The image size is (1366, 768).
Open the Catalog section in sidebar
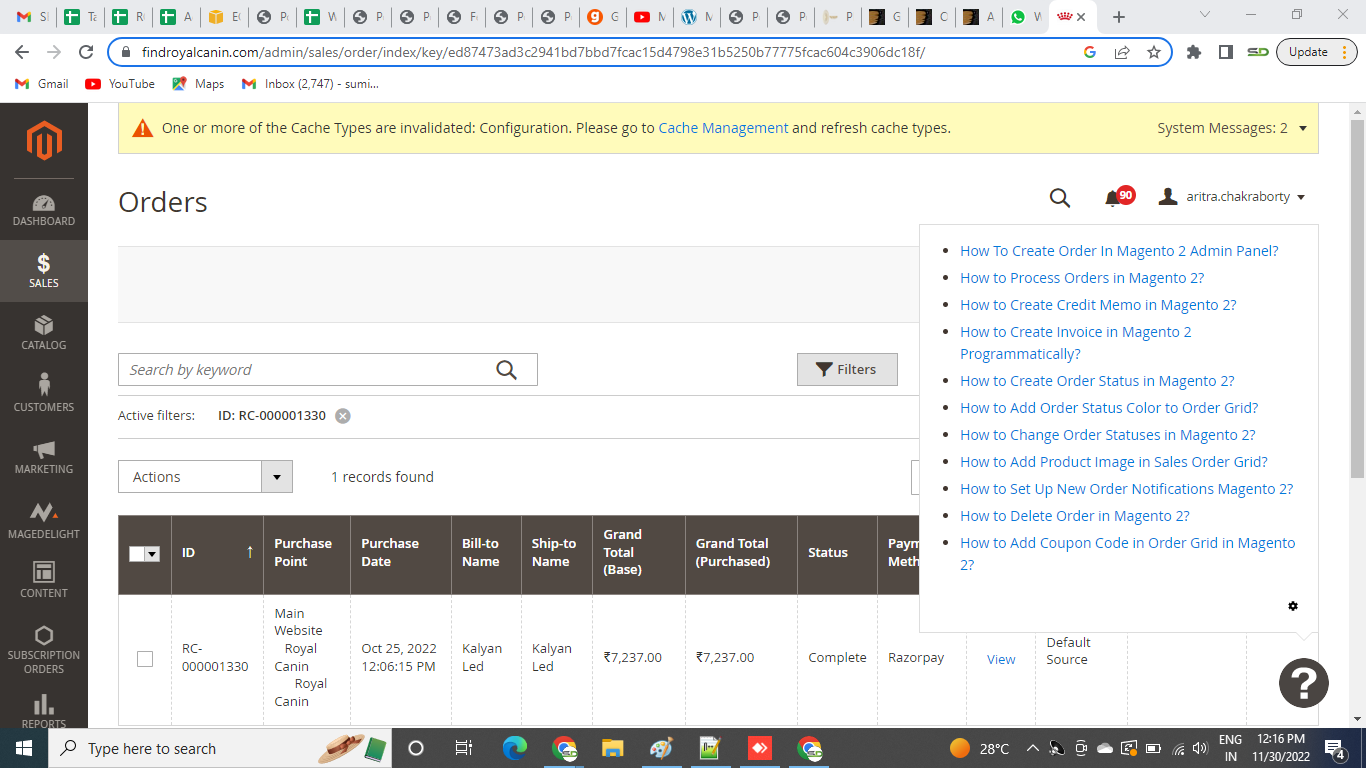[x=43, y=333]
